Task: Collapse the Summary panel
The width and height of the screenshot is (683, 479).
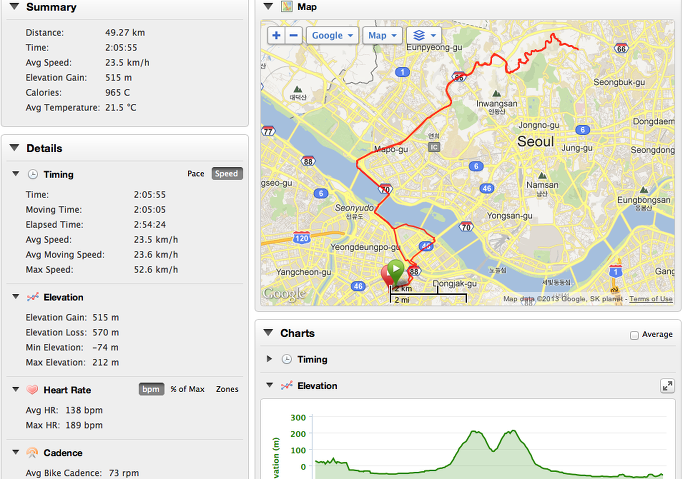Action: click(14, 7)
